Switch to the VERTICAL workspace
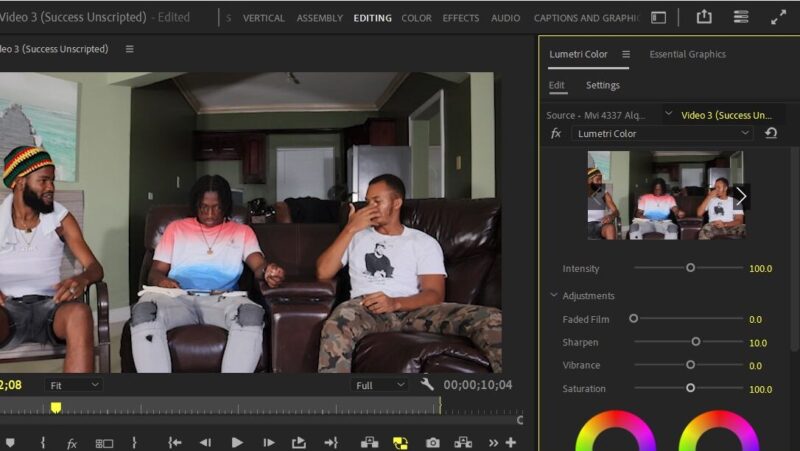The width and height of the screenshot is (800, 451). point(263,18)
